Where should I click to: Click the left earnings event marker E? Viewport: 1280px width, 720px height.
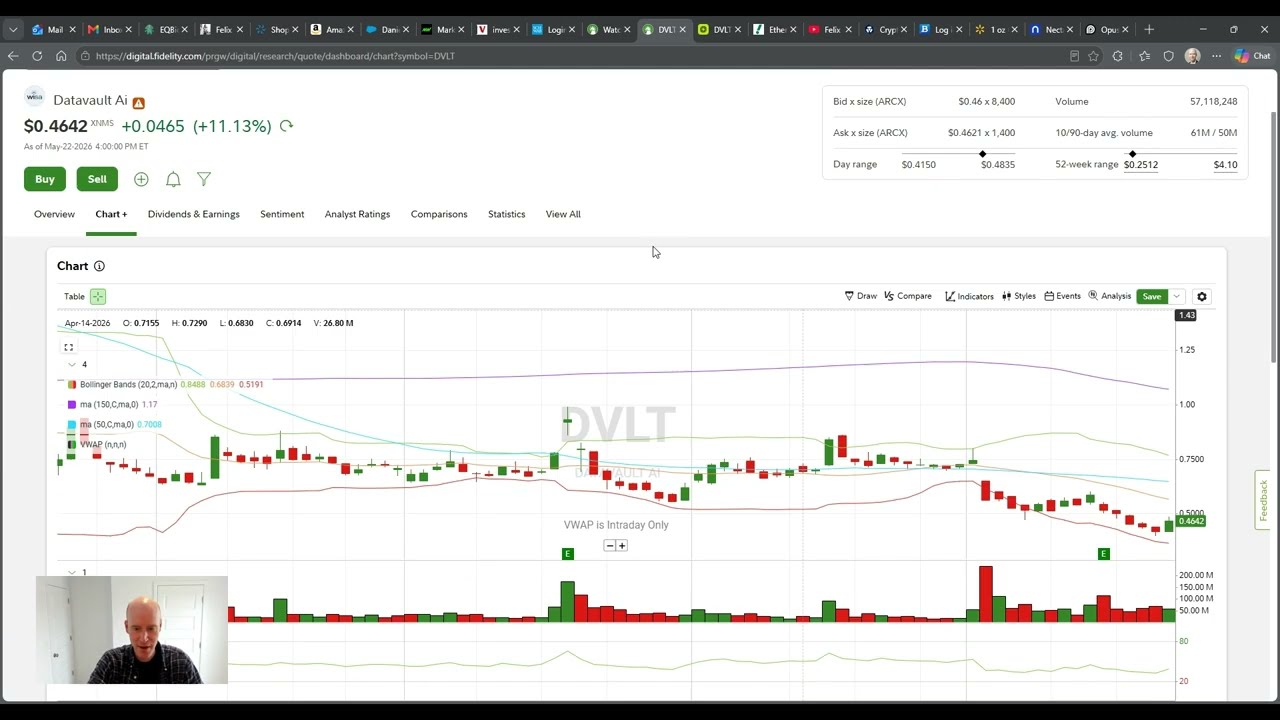568,554
